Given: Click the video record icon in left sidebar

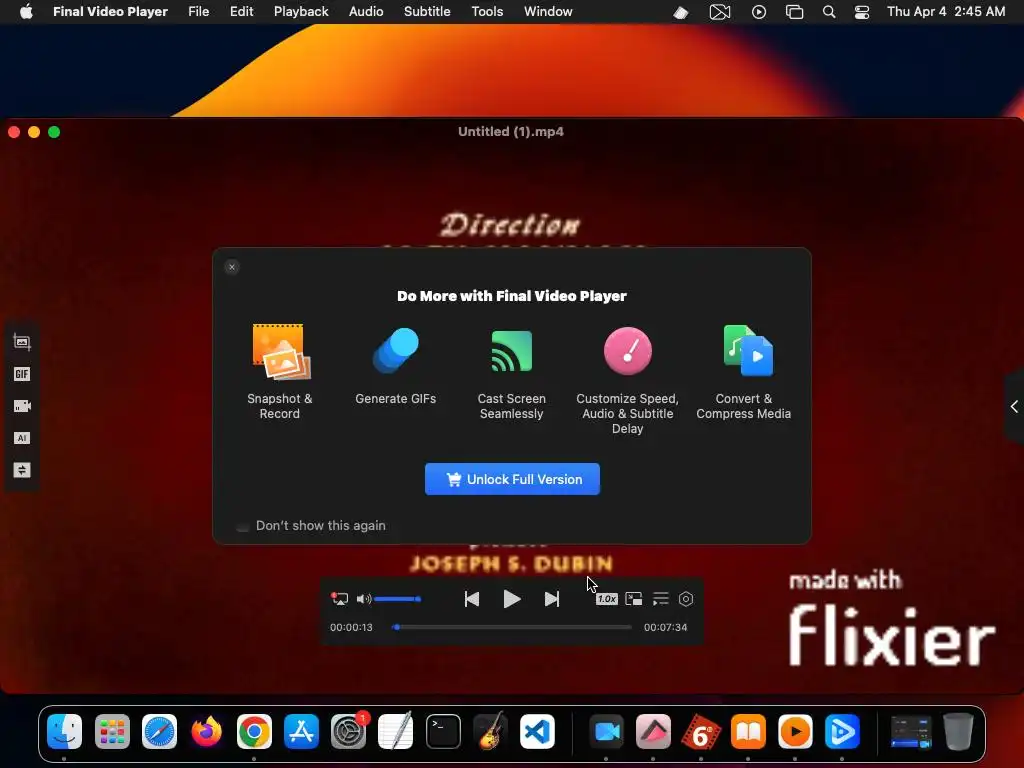Looking at the screenshot, I should (x=22, y=406).
